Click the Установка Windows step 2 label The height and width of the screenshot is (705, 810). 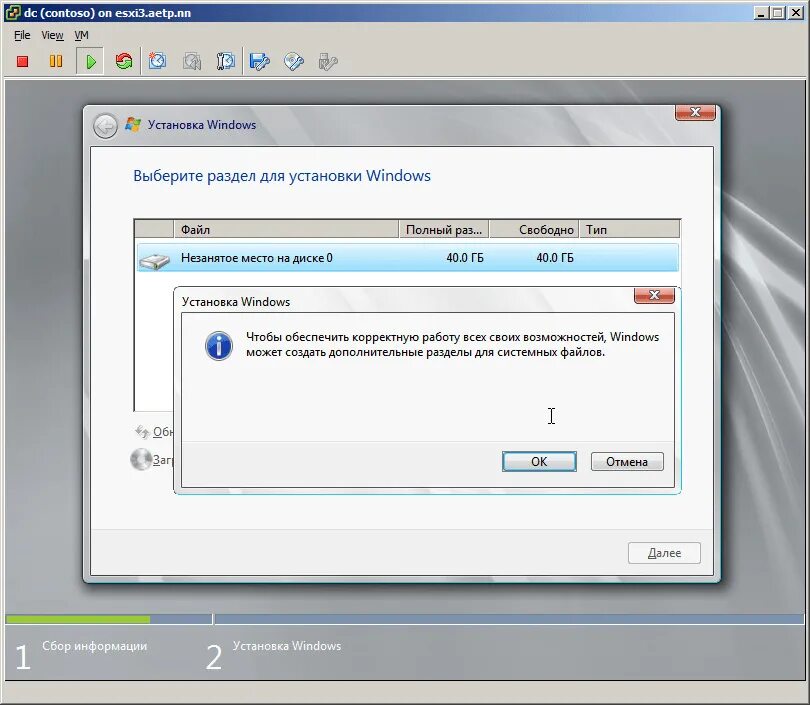[x=287, y=646]
